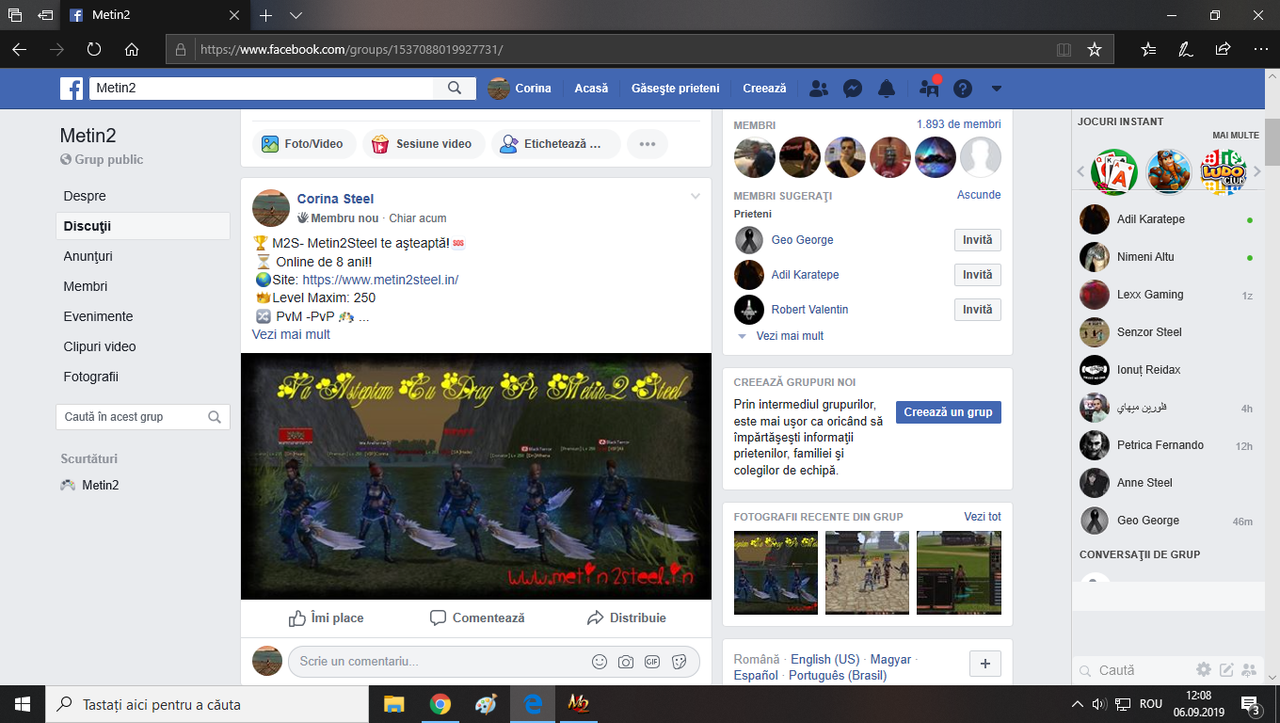The image size is (1280, 723).
Task: Start a Sesiune video
Action: pos(423,144)
